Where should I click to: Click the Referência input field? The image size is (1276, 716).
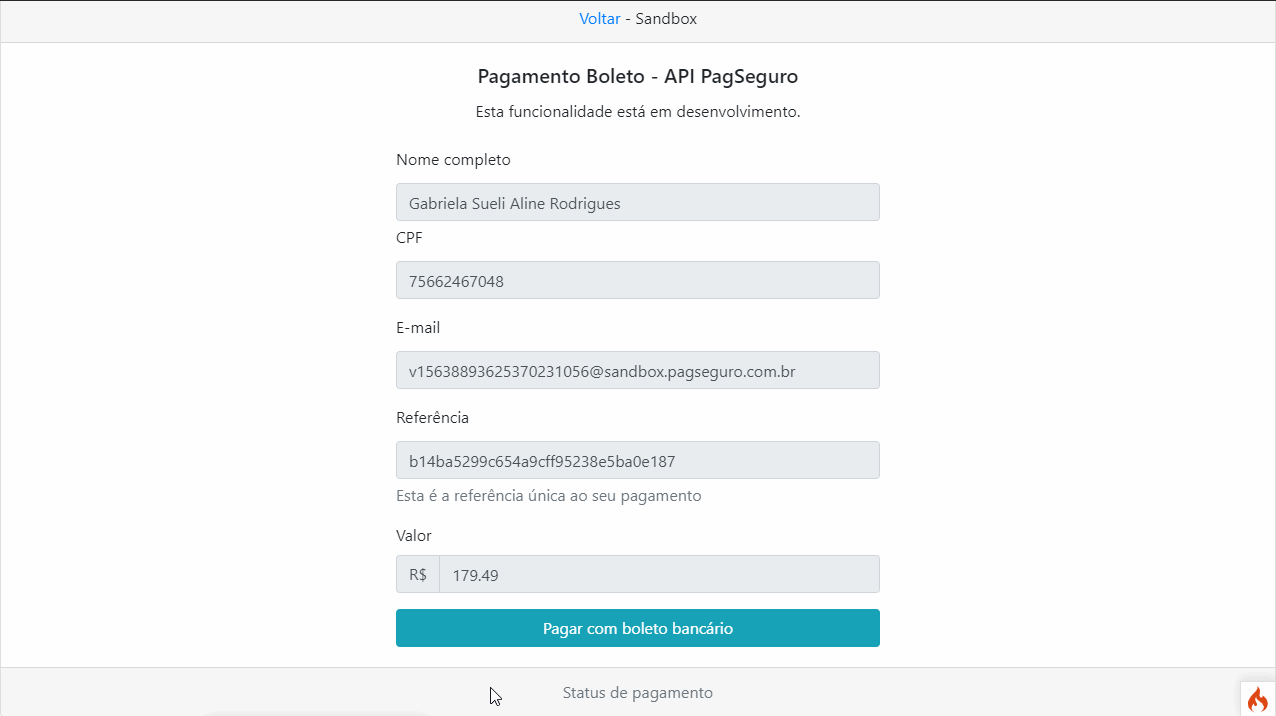638,460
